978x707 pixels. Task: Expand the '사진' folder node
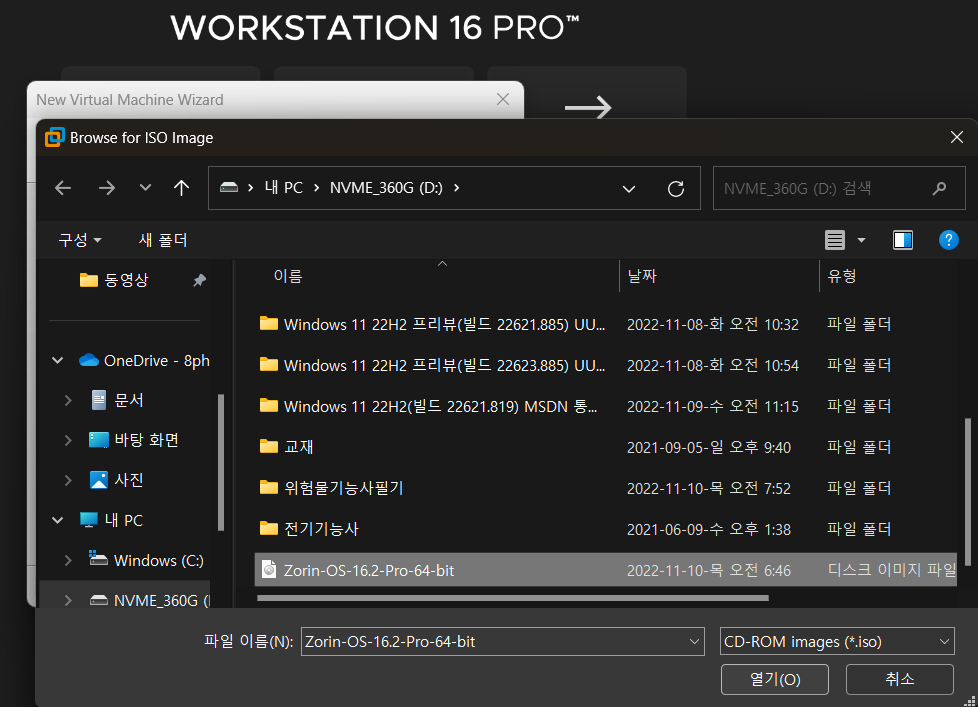pos(68,480)
